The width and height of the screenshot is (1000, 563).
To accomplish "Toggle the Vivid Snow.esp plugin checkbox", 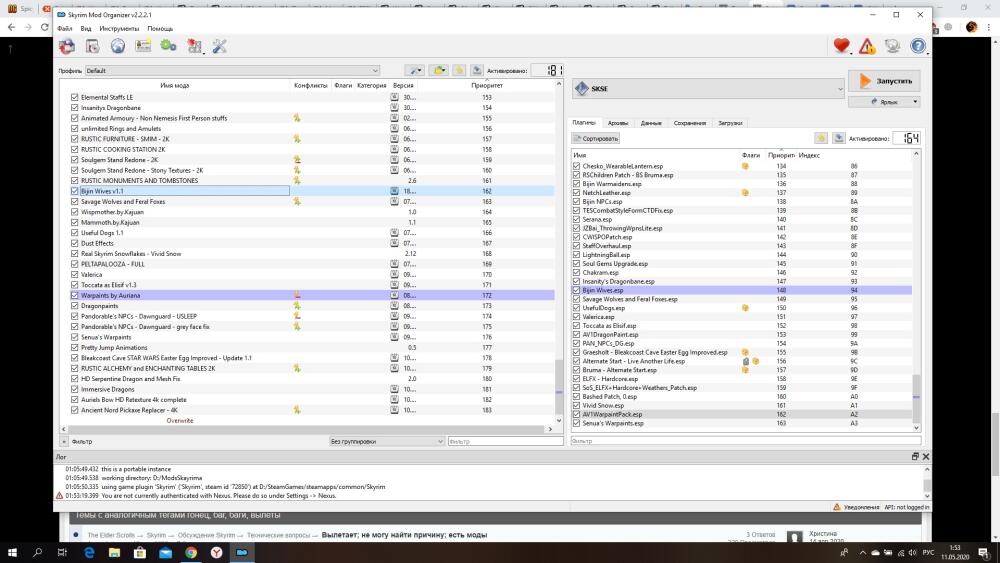I will 577,405.
